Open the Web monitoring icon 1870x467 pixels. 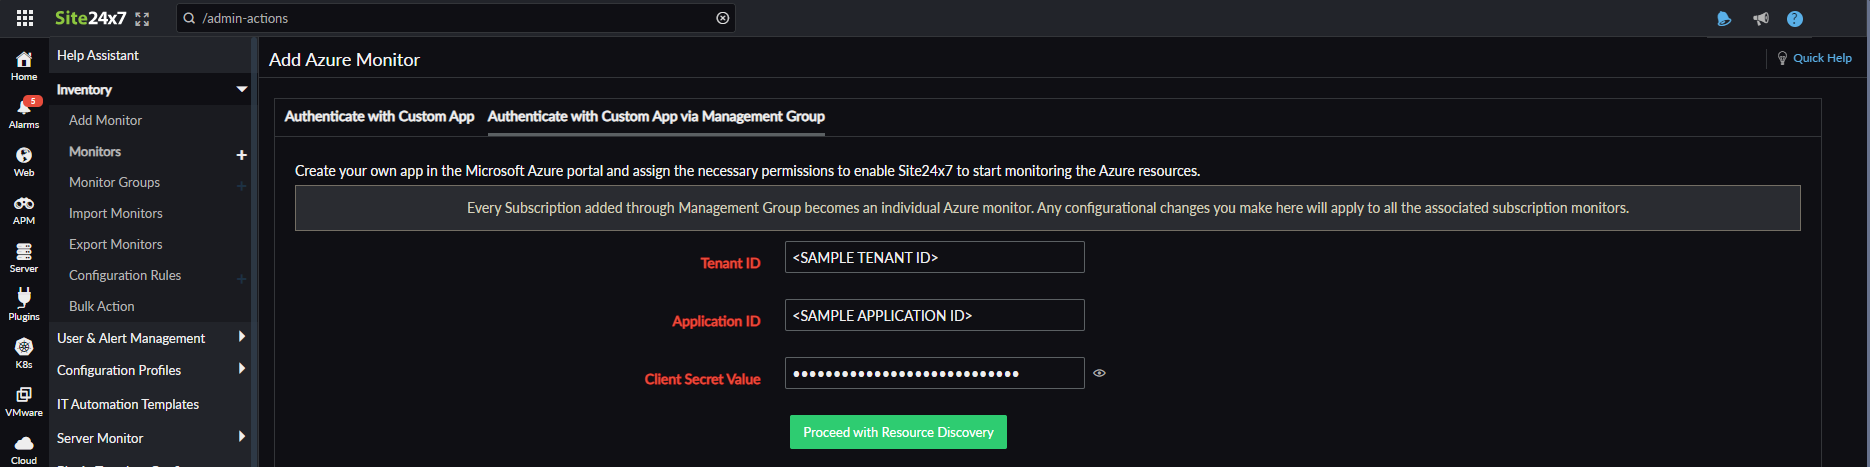[x=24, y=156]
